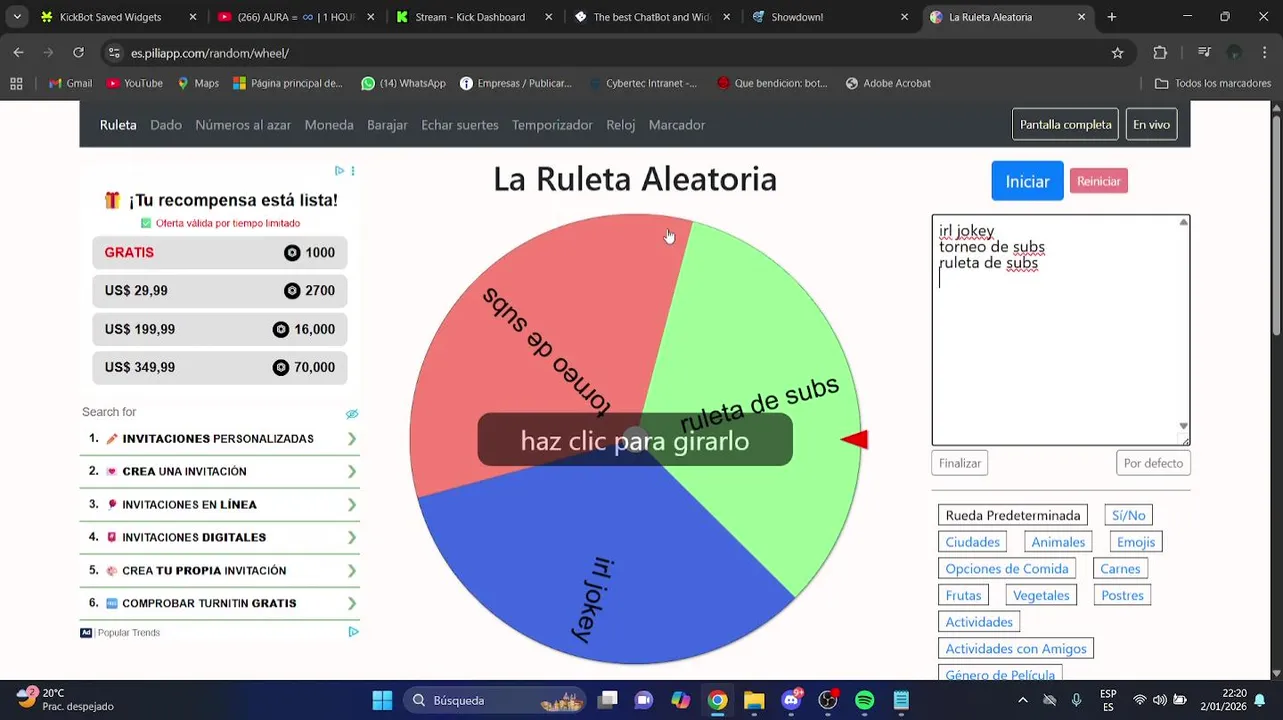The height and width of the screenshot is (720, 1283).
Task: Open Task View from the taskbar
Action: [x=607, y=700]
